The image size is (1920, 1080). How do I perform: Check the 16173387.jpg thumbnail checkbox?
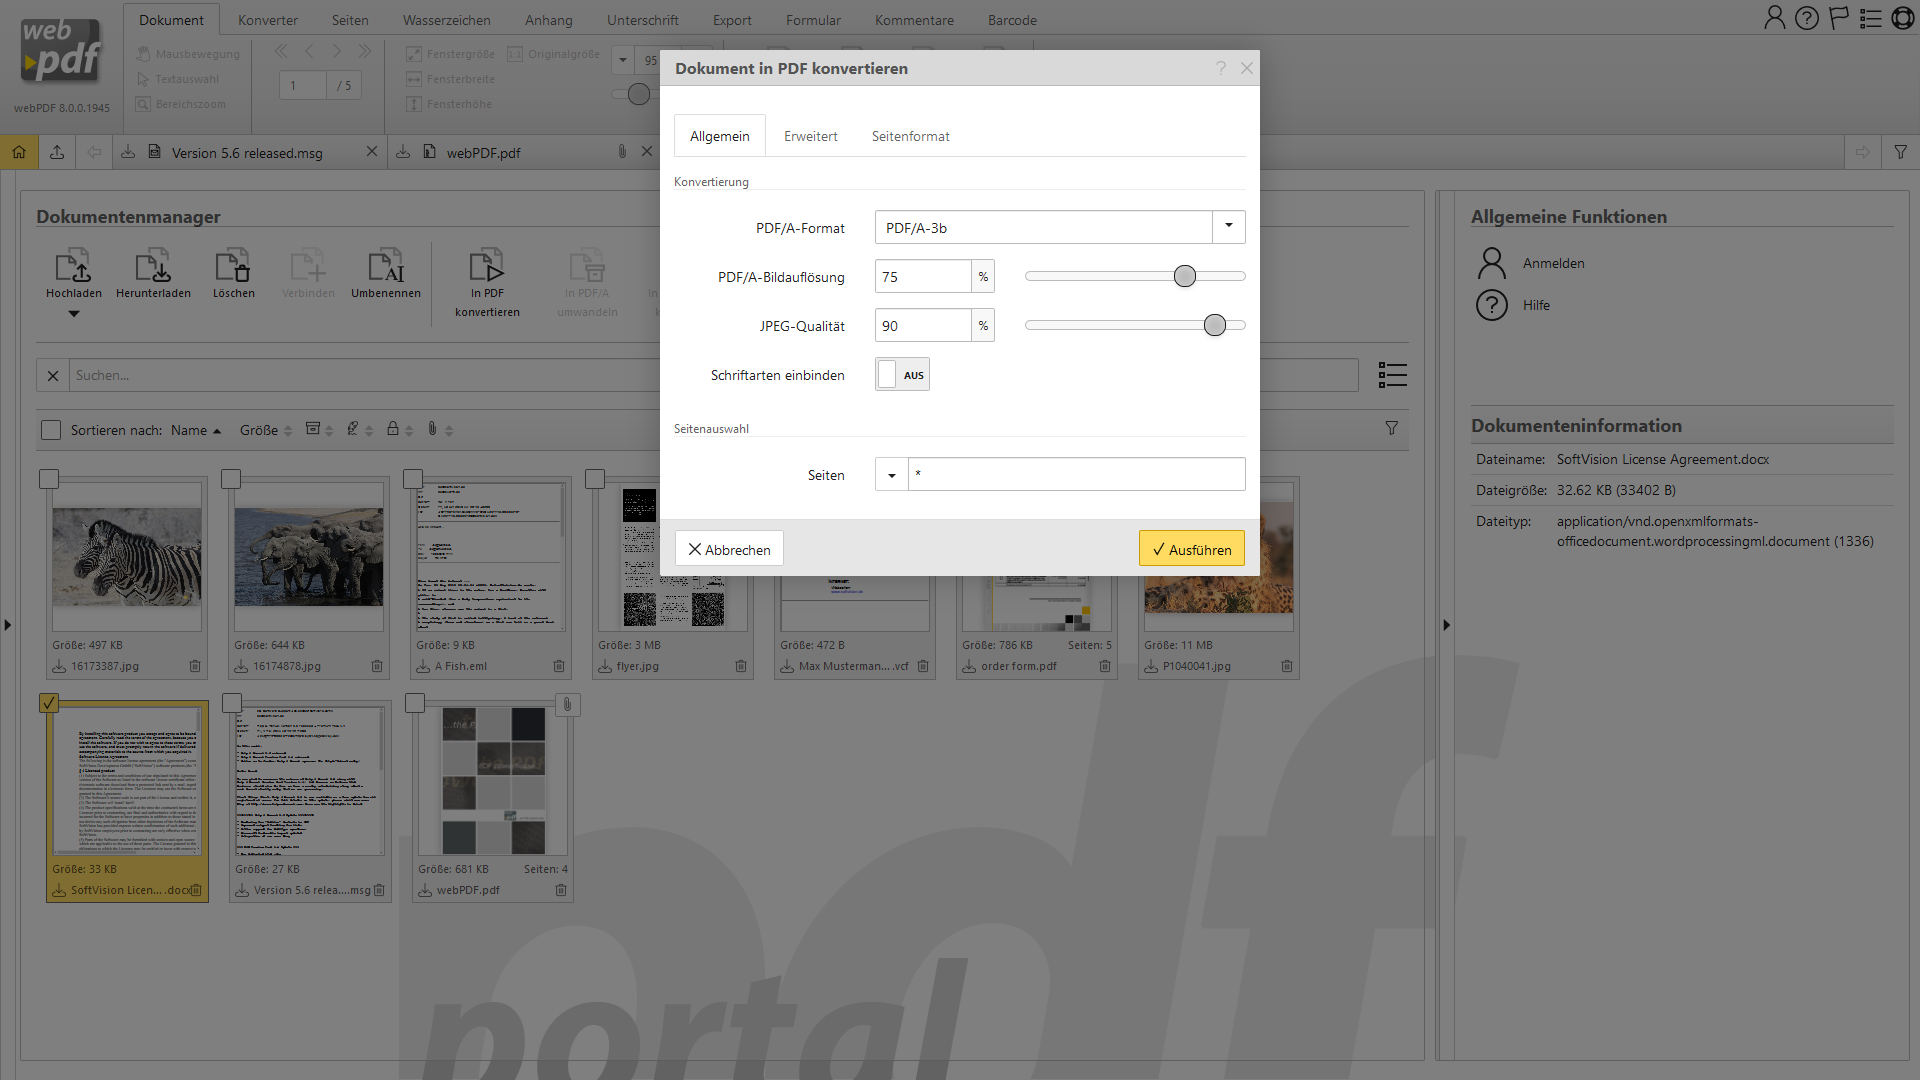(x=49, y=479)
